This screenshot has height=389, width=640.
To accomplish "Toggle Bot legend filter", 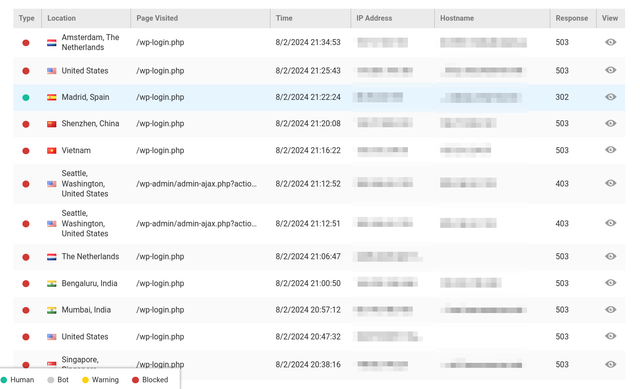I will (x=58, y=380).
